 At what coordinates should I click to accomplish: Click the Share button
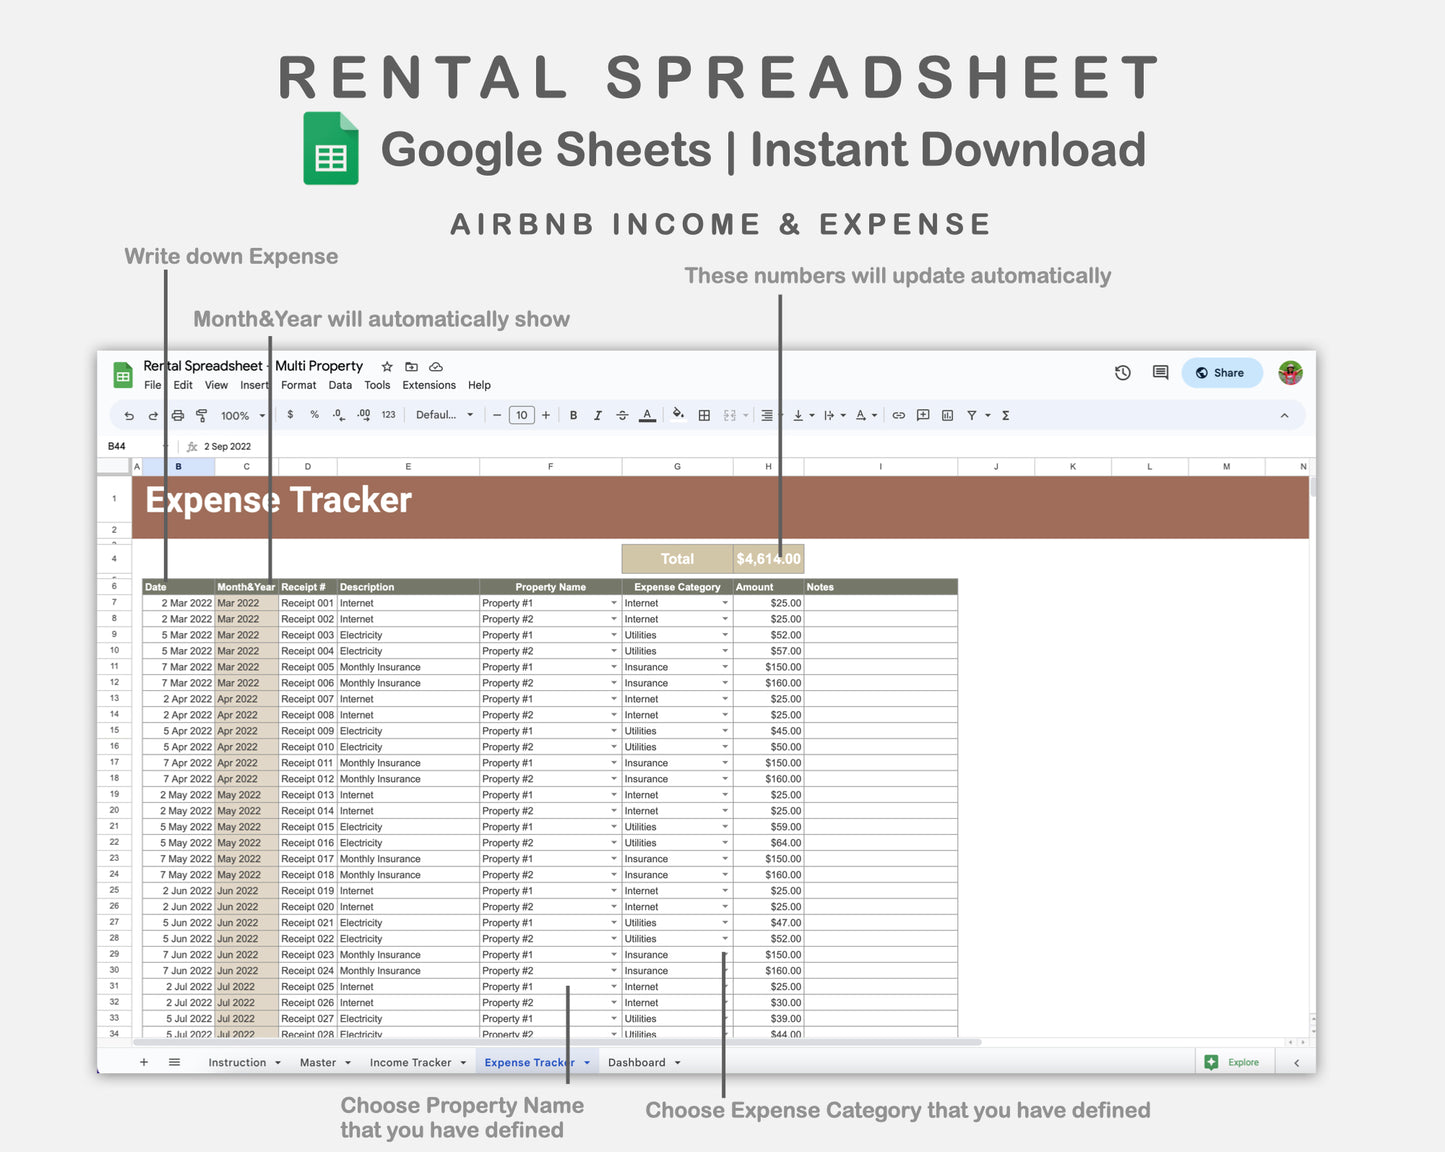pyautogui.click(x=1221, y=372)
